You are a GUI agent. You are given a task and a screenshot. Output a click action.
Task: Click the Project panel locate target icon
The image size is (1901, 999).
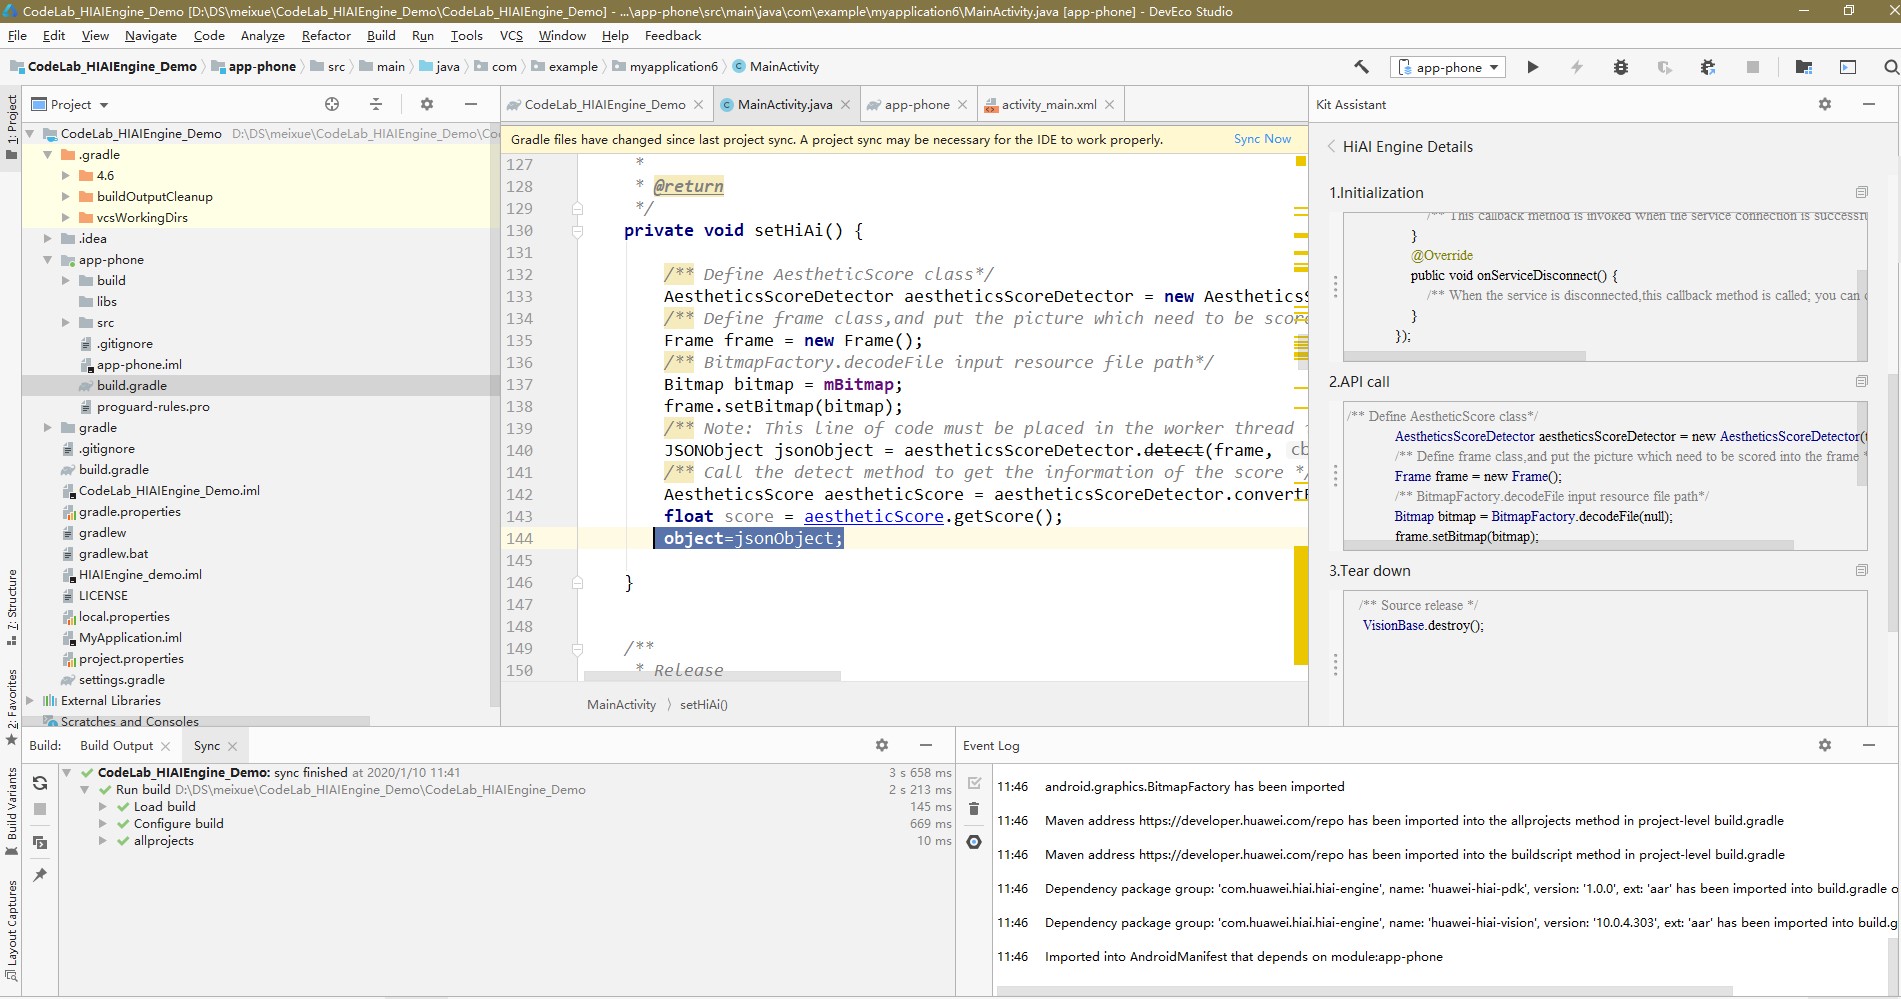pos(332,104)
